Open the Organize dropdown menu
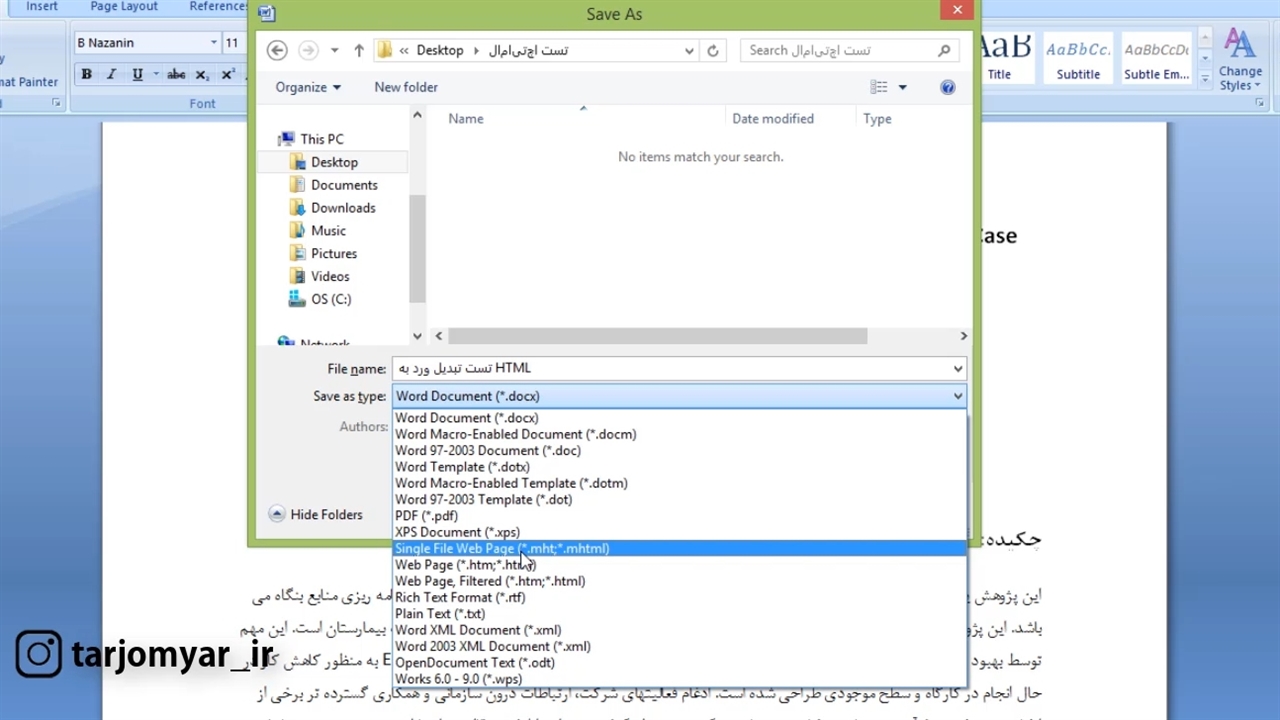Screen dimensions: 1280x720 308,87
